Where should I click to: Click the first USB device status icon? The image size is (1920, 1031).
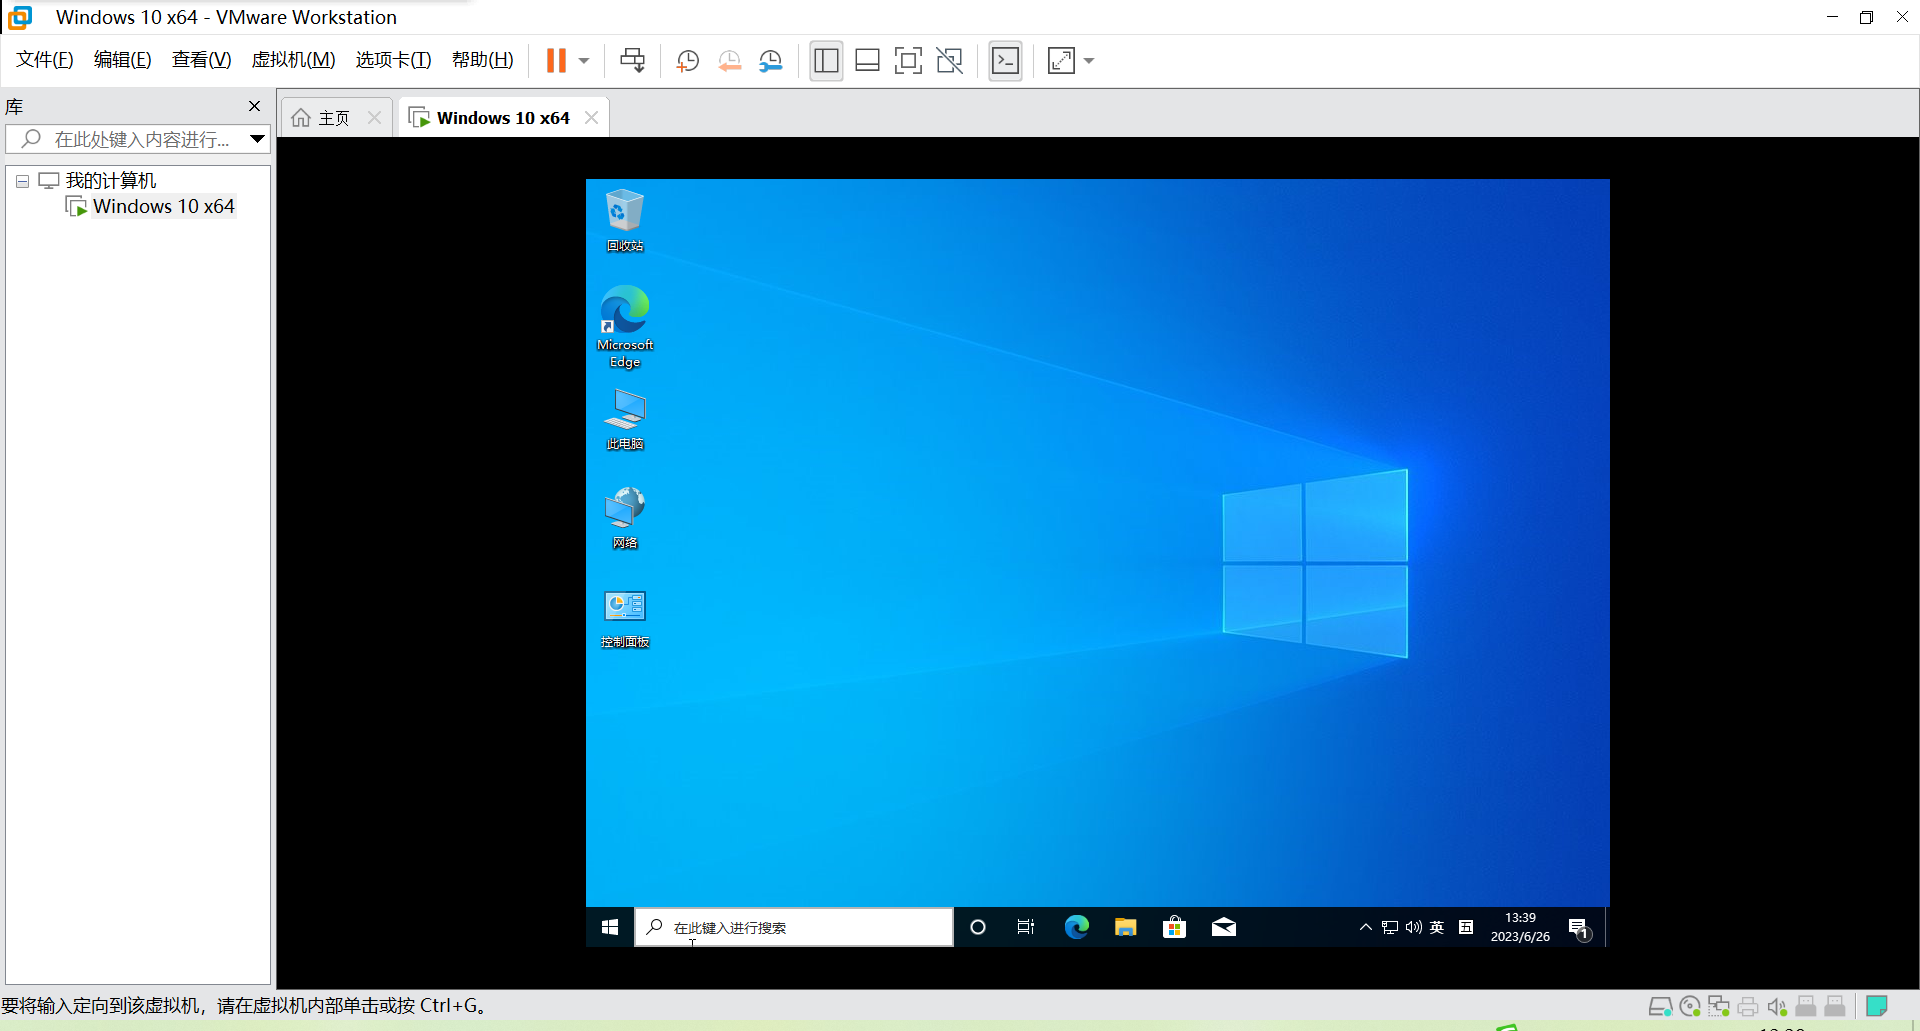pyautogui.click(x=1806, y=1006)
